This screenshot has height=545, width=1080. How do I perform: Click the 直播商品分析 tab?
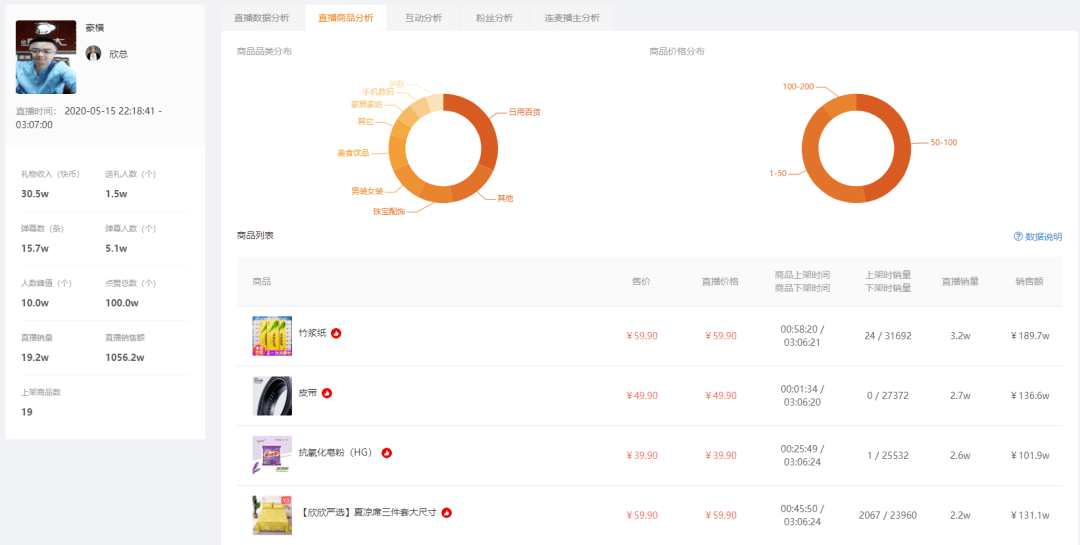coord(345,18)
